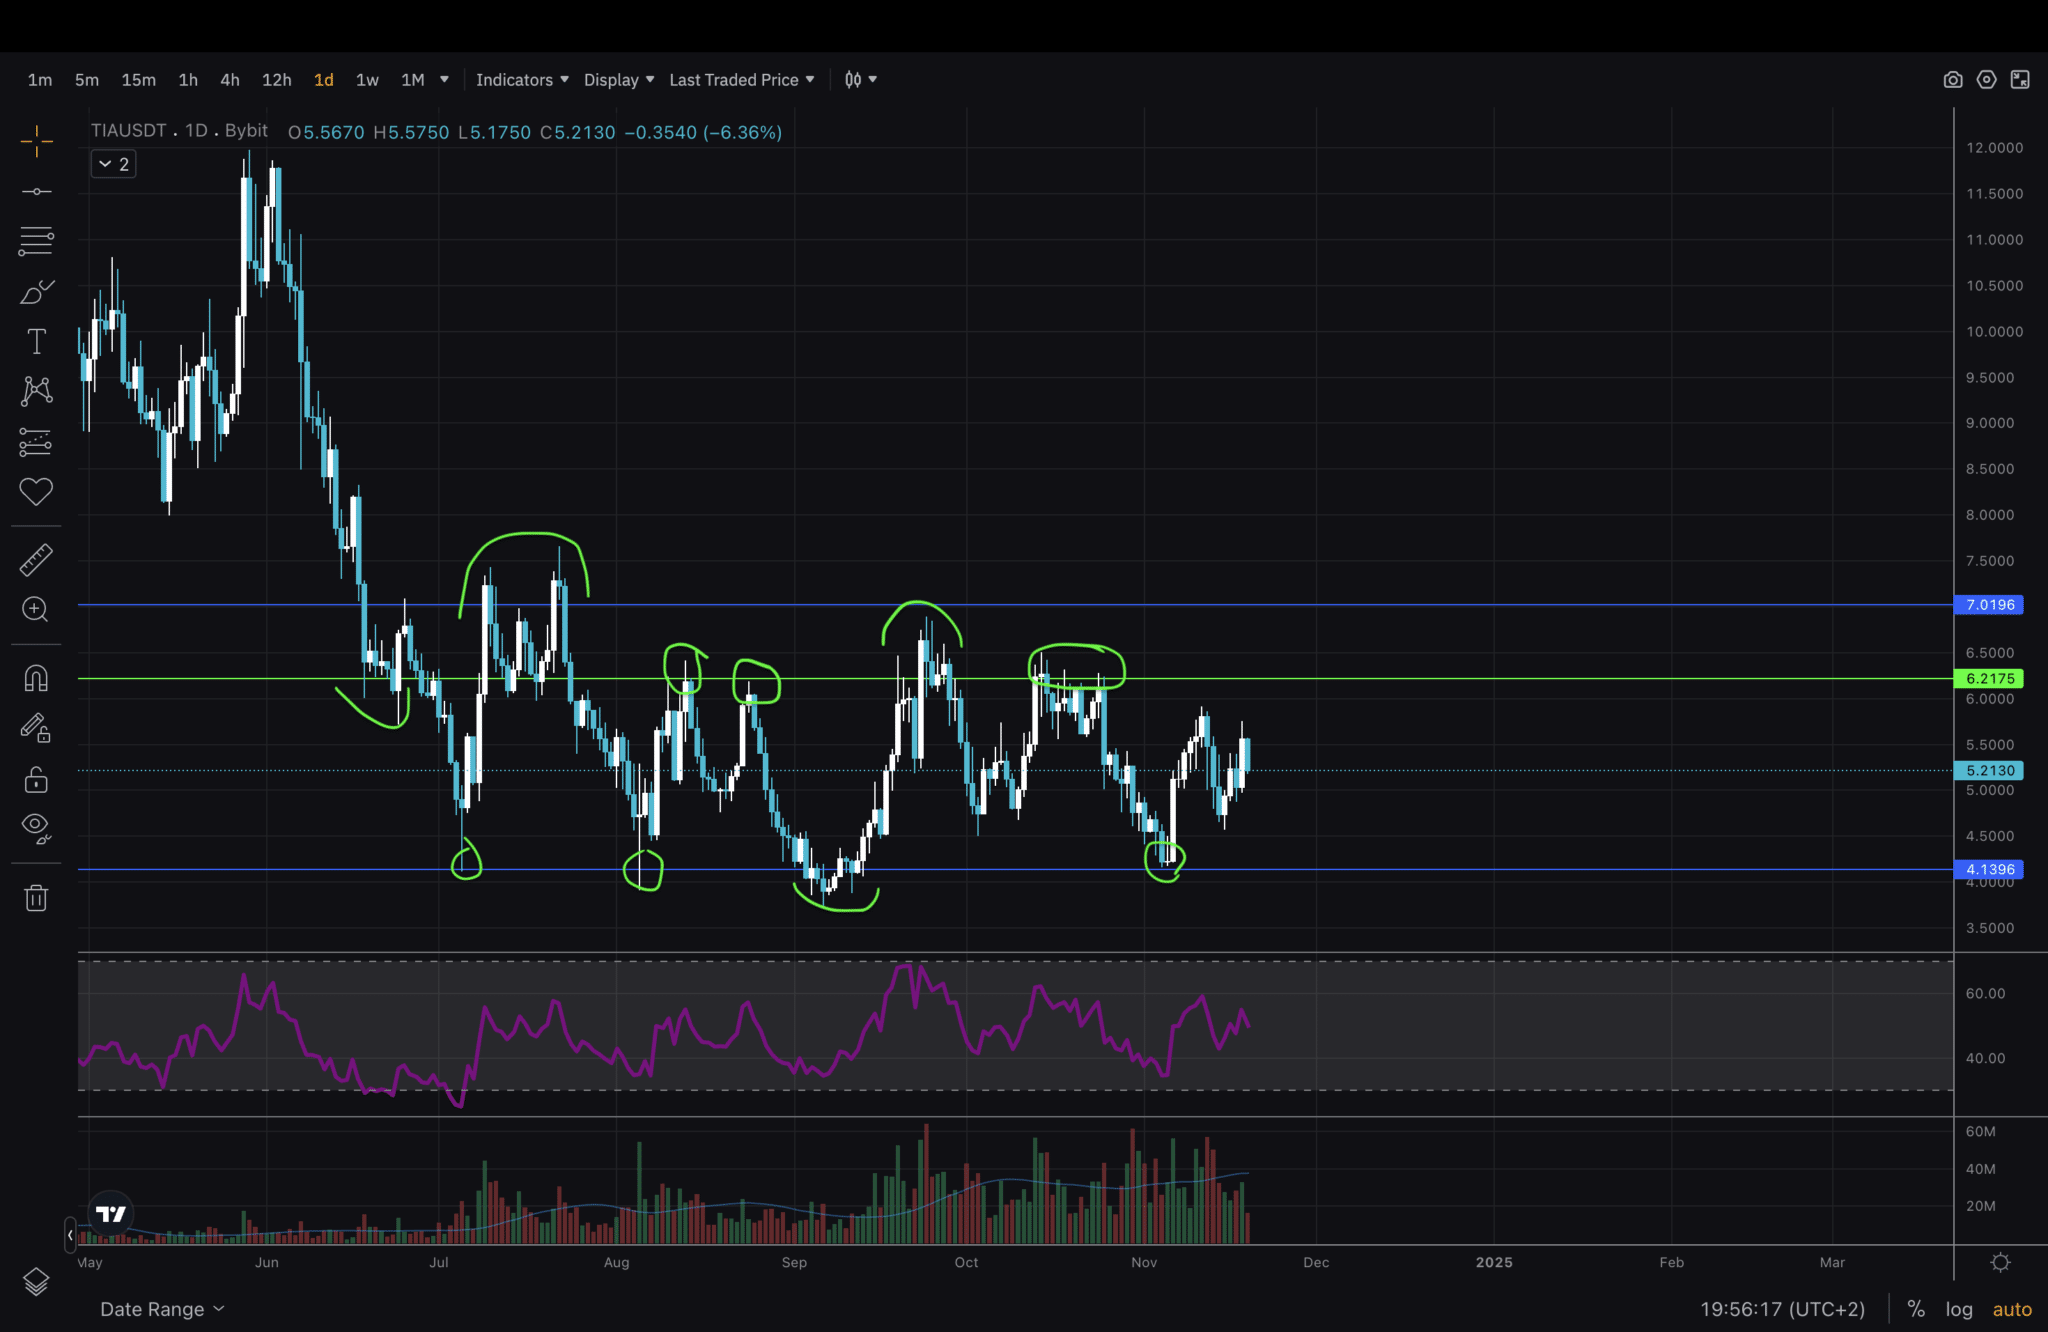Select the 4.1396 blue price label

tap(1989, 870)
